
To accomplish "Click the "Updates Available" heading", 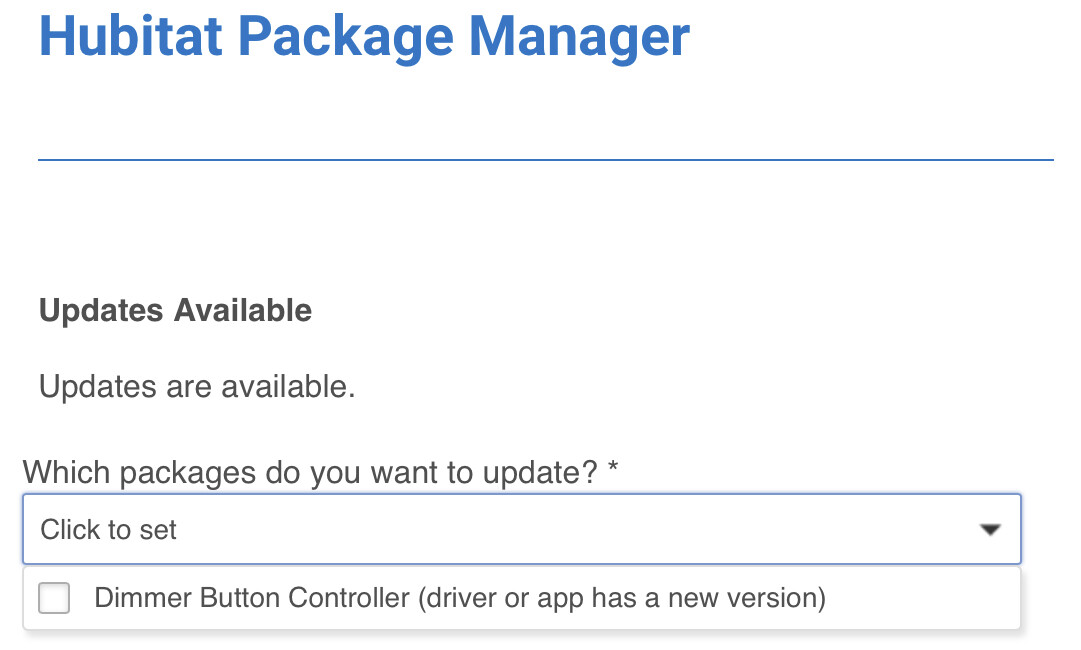I will pos(175,310).
